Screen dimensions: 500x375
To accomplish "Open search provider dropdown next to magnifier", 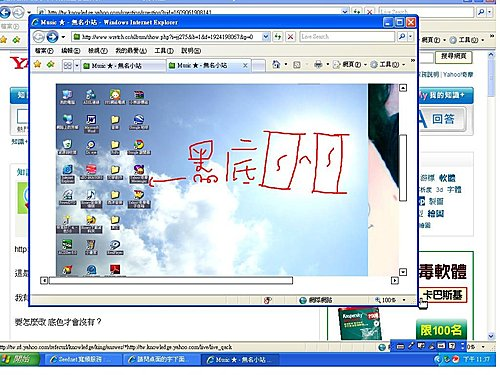I will [x=411, y=36].
